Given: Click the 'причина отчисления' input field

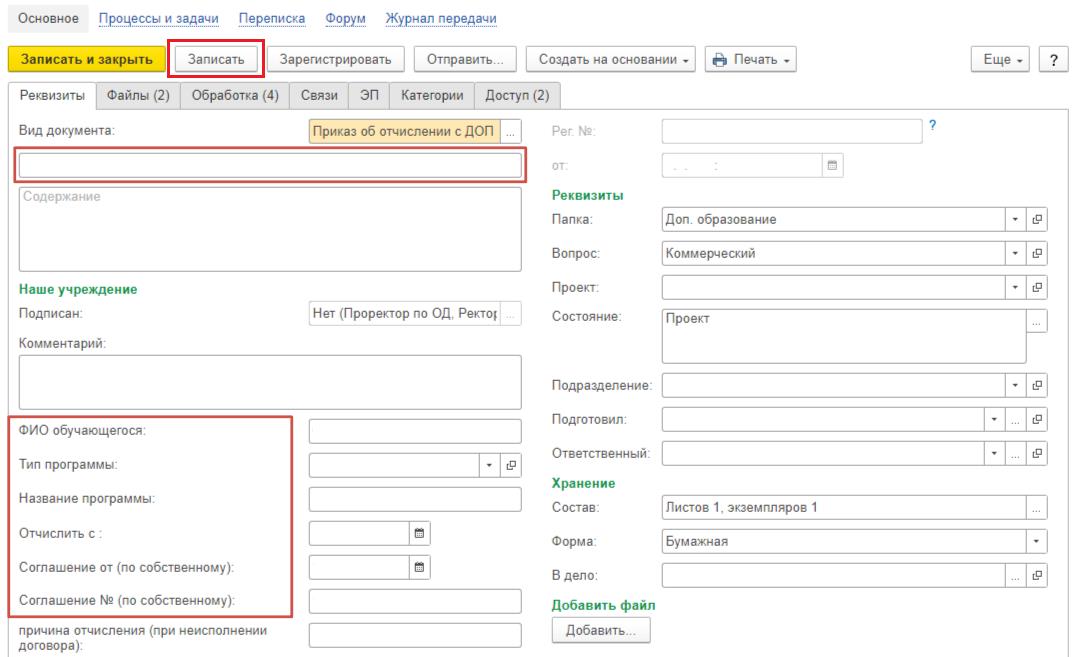Looking at the screenshot, I should point(415,635).
